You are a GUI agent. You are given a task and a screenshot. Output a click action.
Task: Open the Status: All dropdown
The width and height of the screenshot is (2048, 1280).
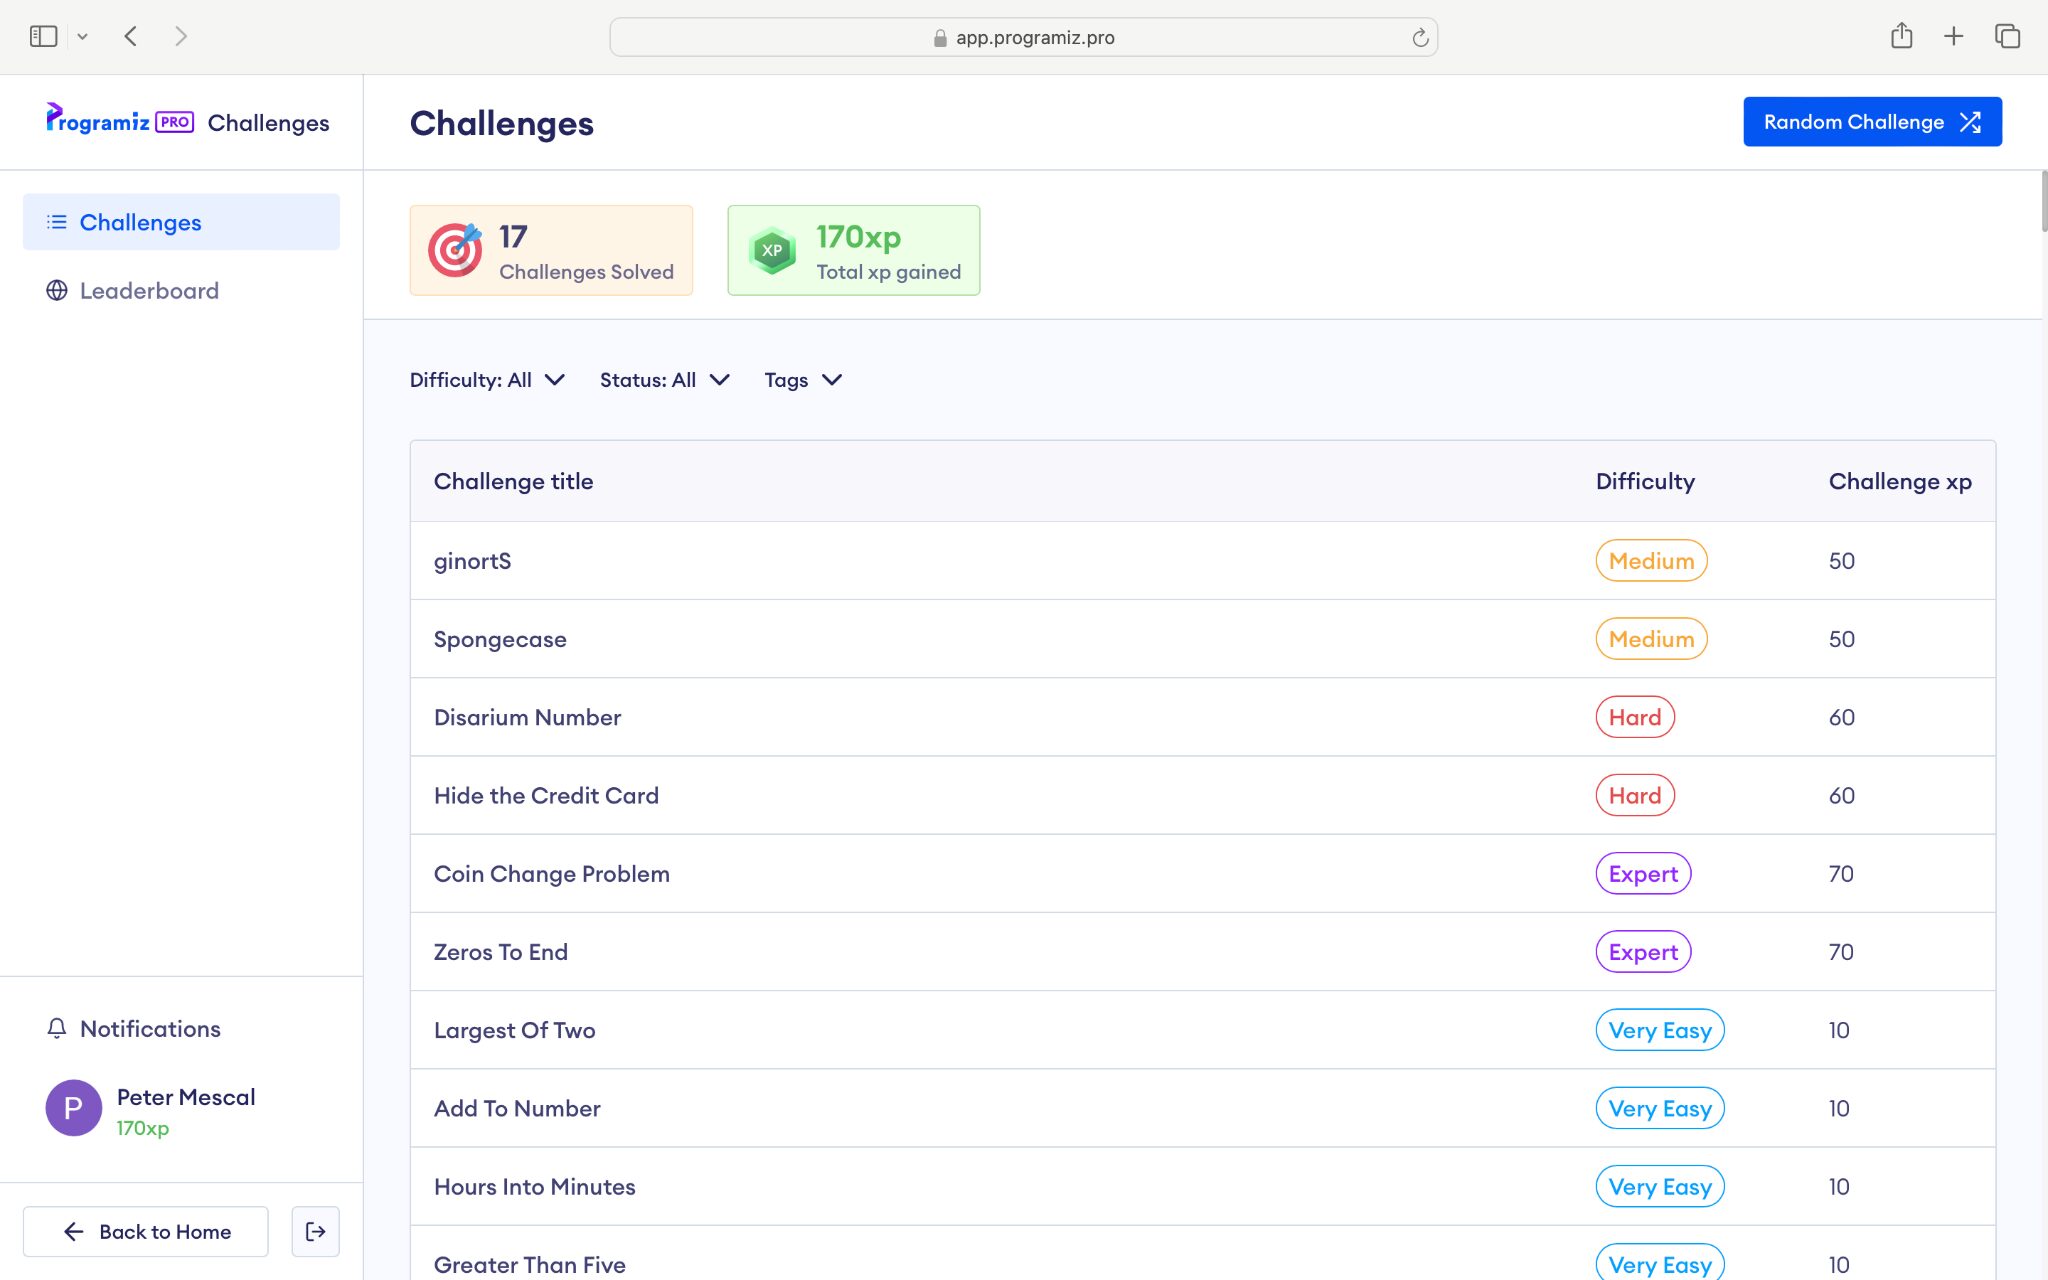pyautogui.click(x=664, y=380)
